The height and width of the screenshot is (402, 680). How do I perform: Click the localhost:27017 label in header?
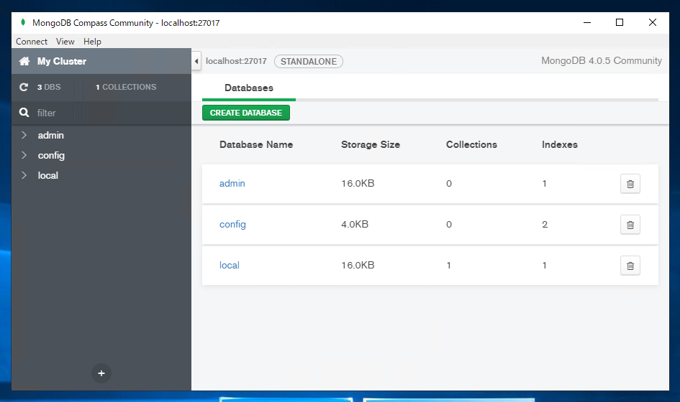[236, 61]
